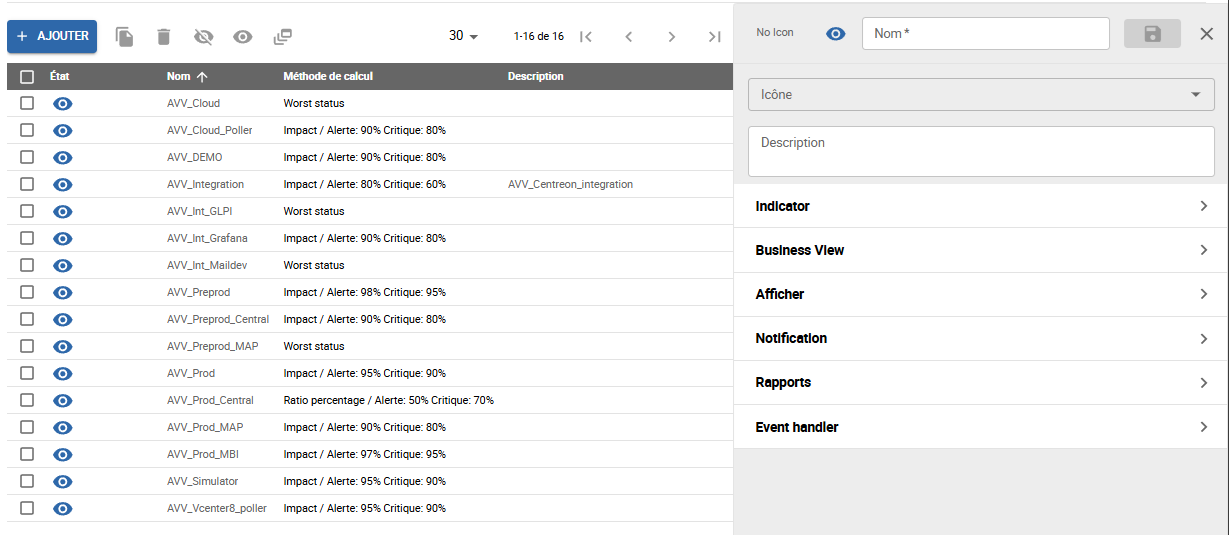Jump to last page arrow

(x=714, y=36)
